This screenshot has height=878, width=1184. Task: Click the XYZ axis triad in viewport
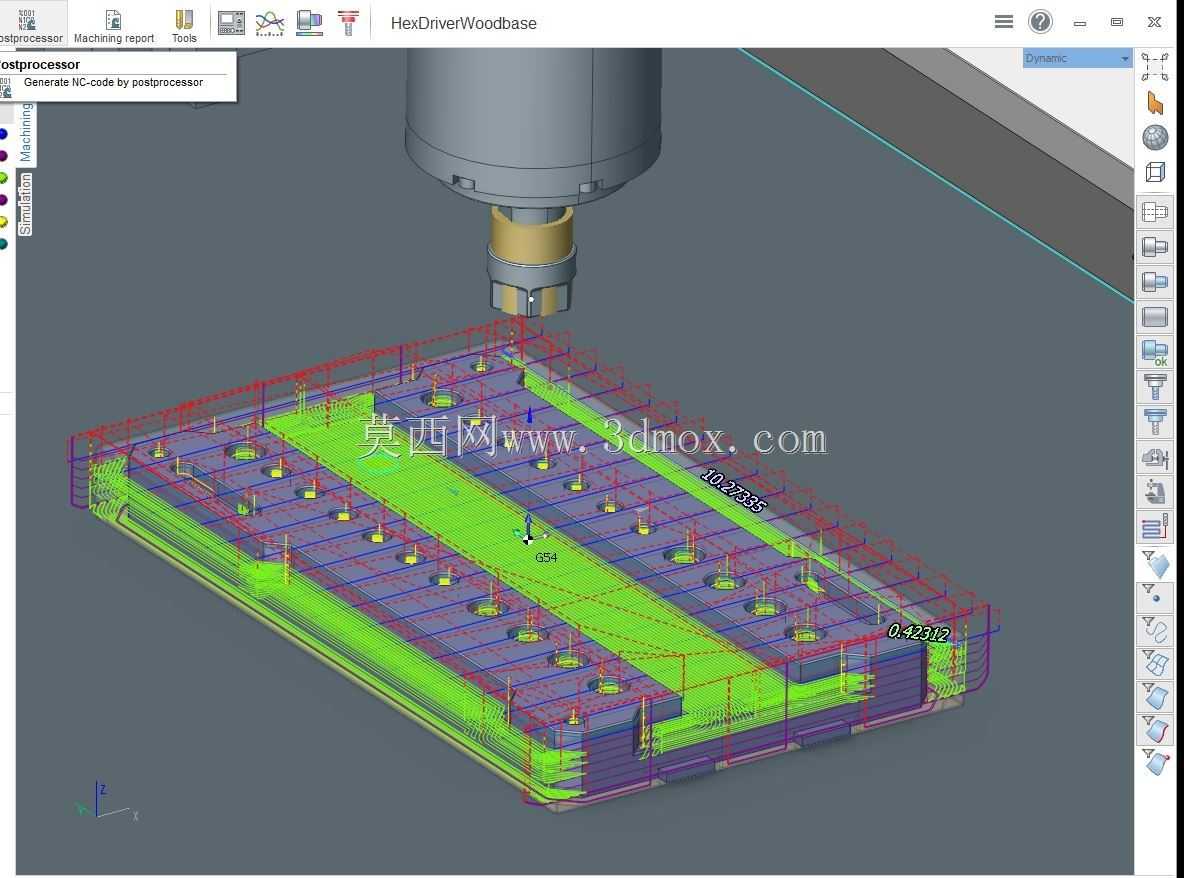click(x=106, y=802)
